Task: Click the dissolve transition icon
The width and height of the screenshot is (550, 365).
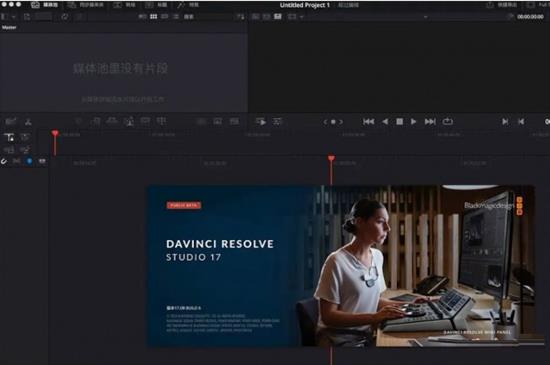Action: click(217, 122)
